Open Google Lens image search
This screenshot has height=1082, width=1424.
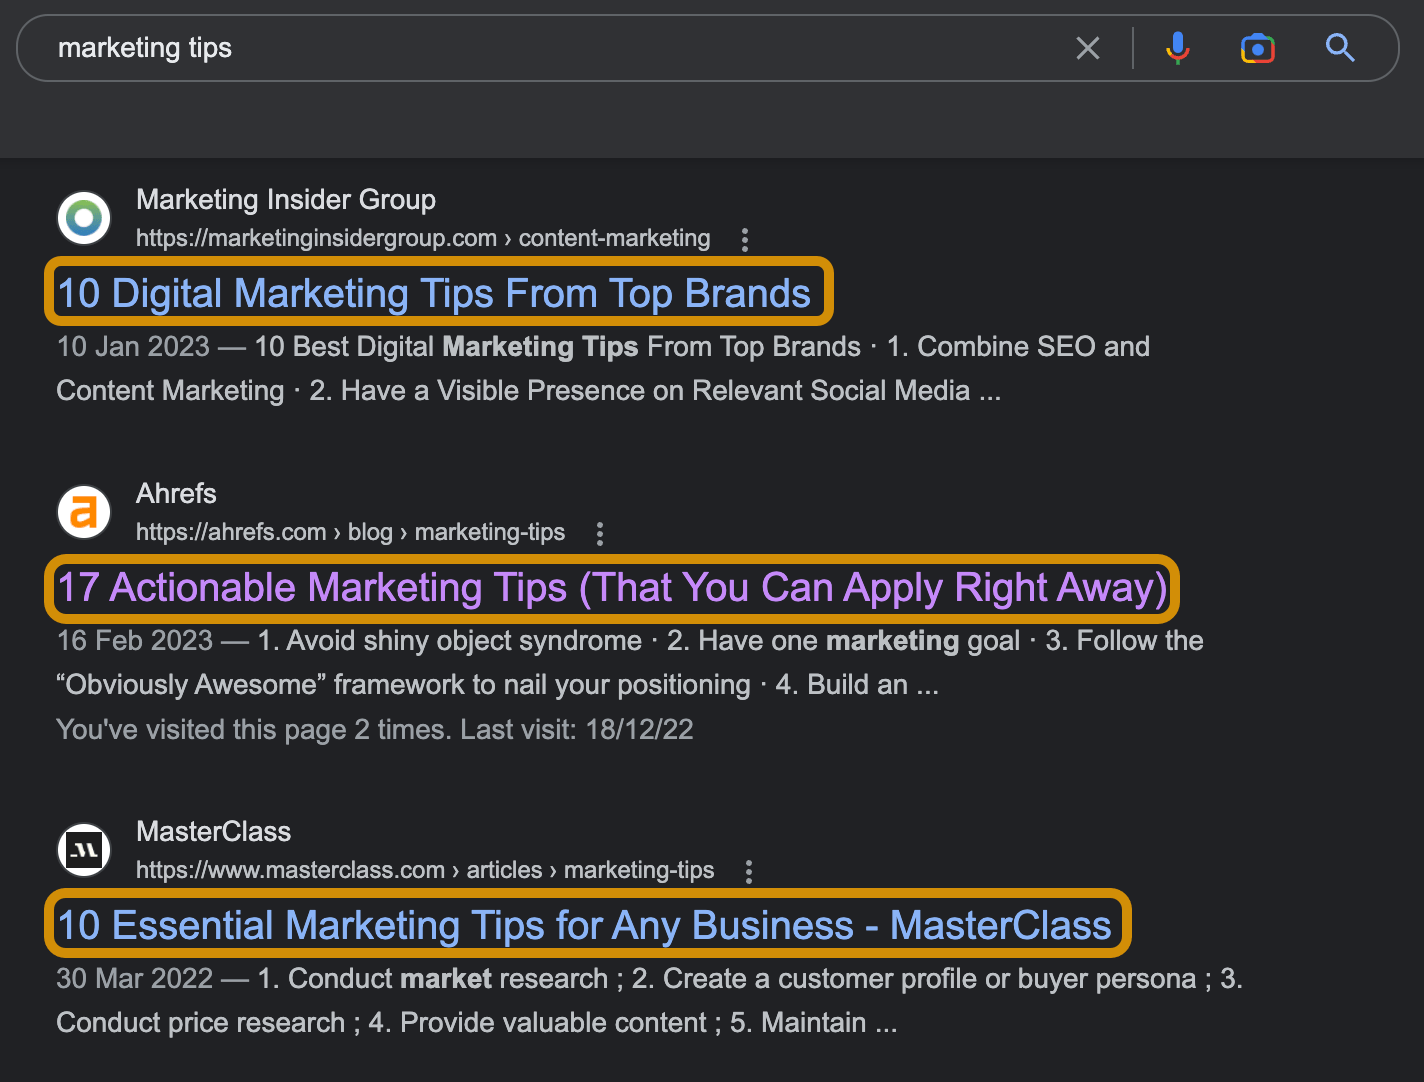pyautogui.click(x=1257, y=47)
